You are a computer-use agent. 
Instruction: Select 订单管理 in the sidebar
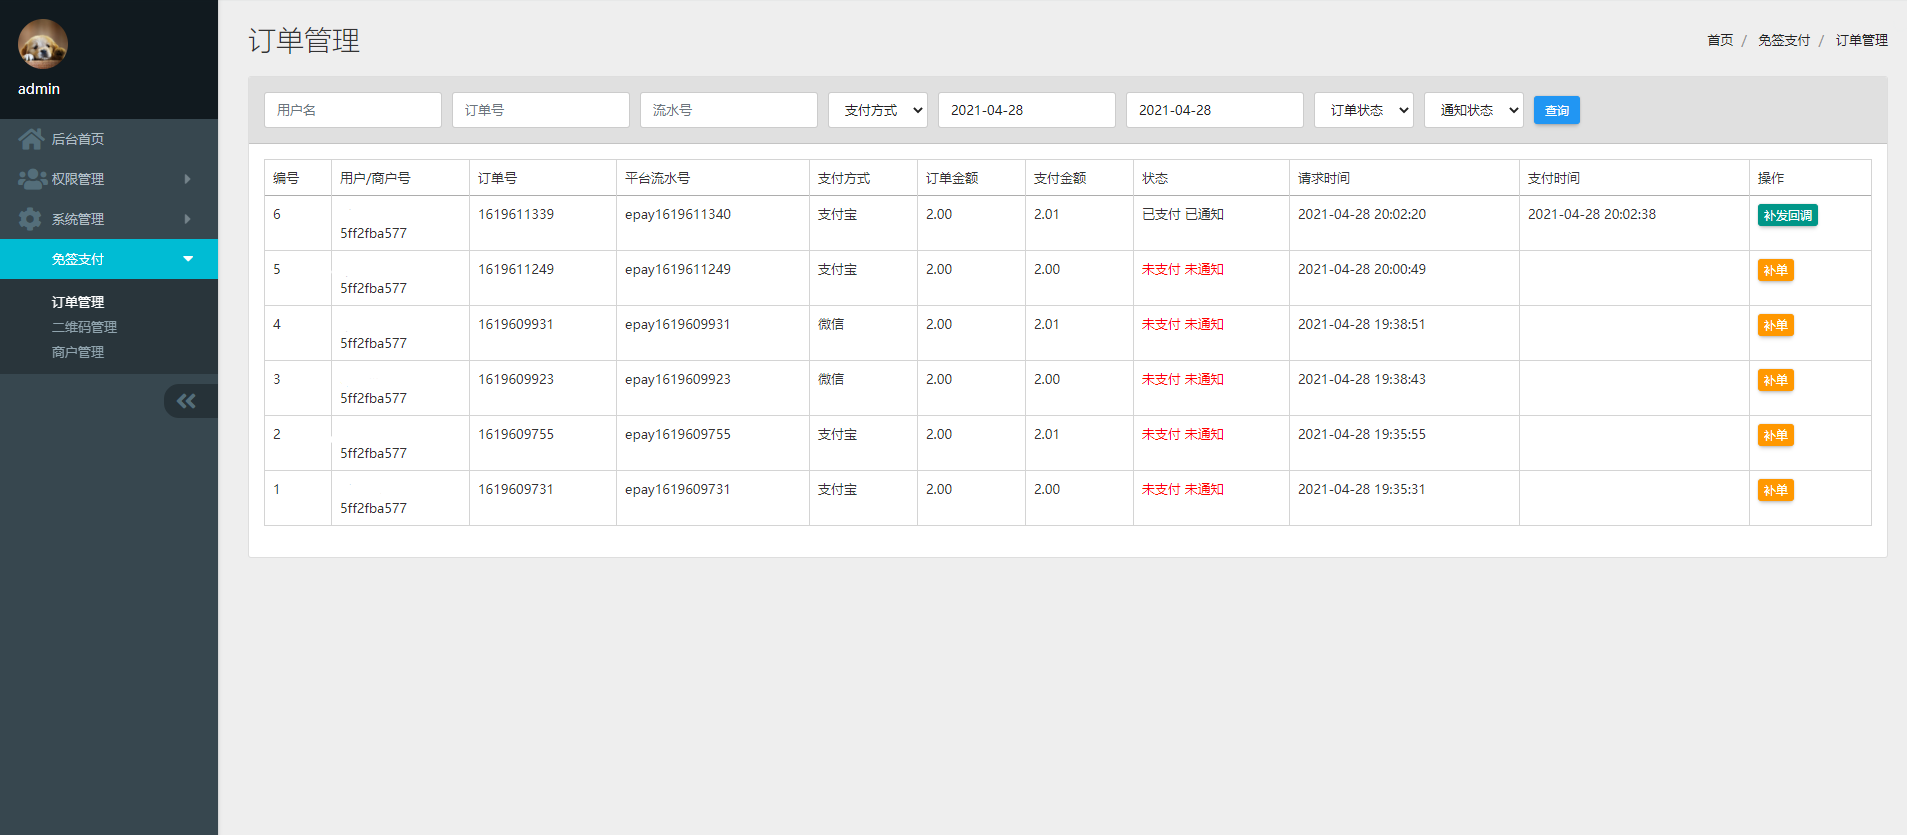coord(78,302)
